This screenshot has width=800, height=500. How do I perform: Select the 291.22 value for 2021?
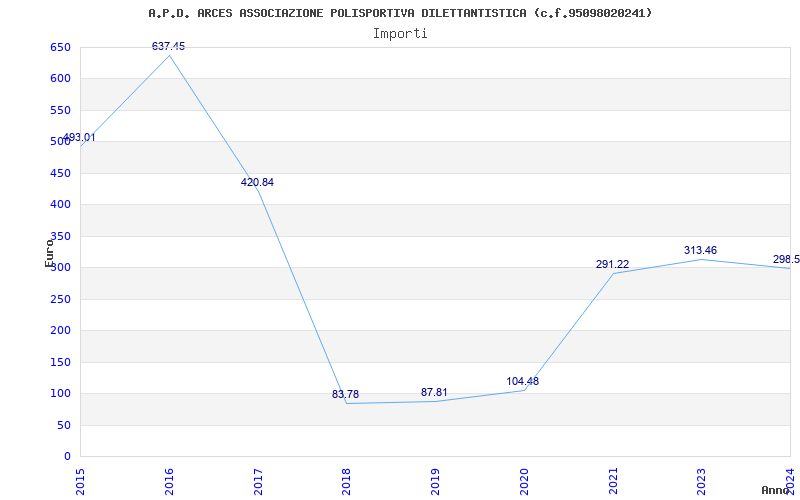point(612,264)
